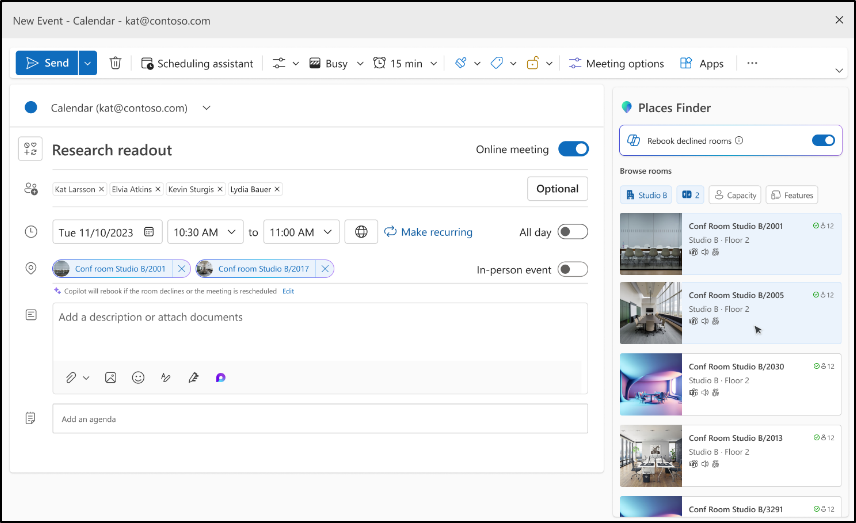This screenshot has height=523, width=856.
Task: Click the Make recurring link
Action: click(428, 232)
